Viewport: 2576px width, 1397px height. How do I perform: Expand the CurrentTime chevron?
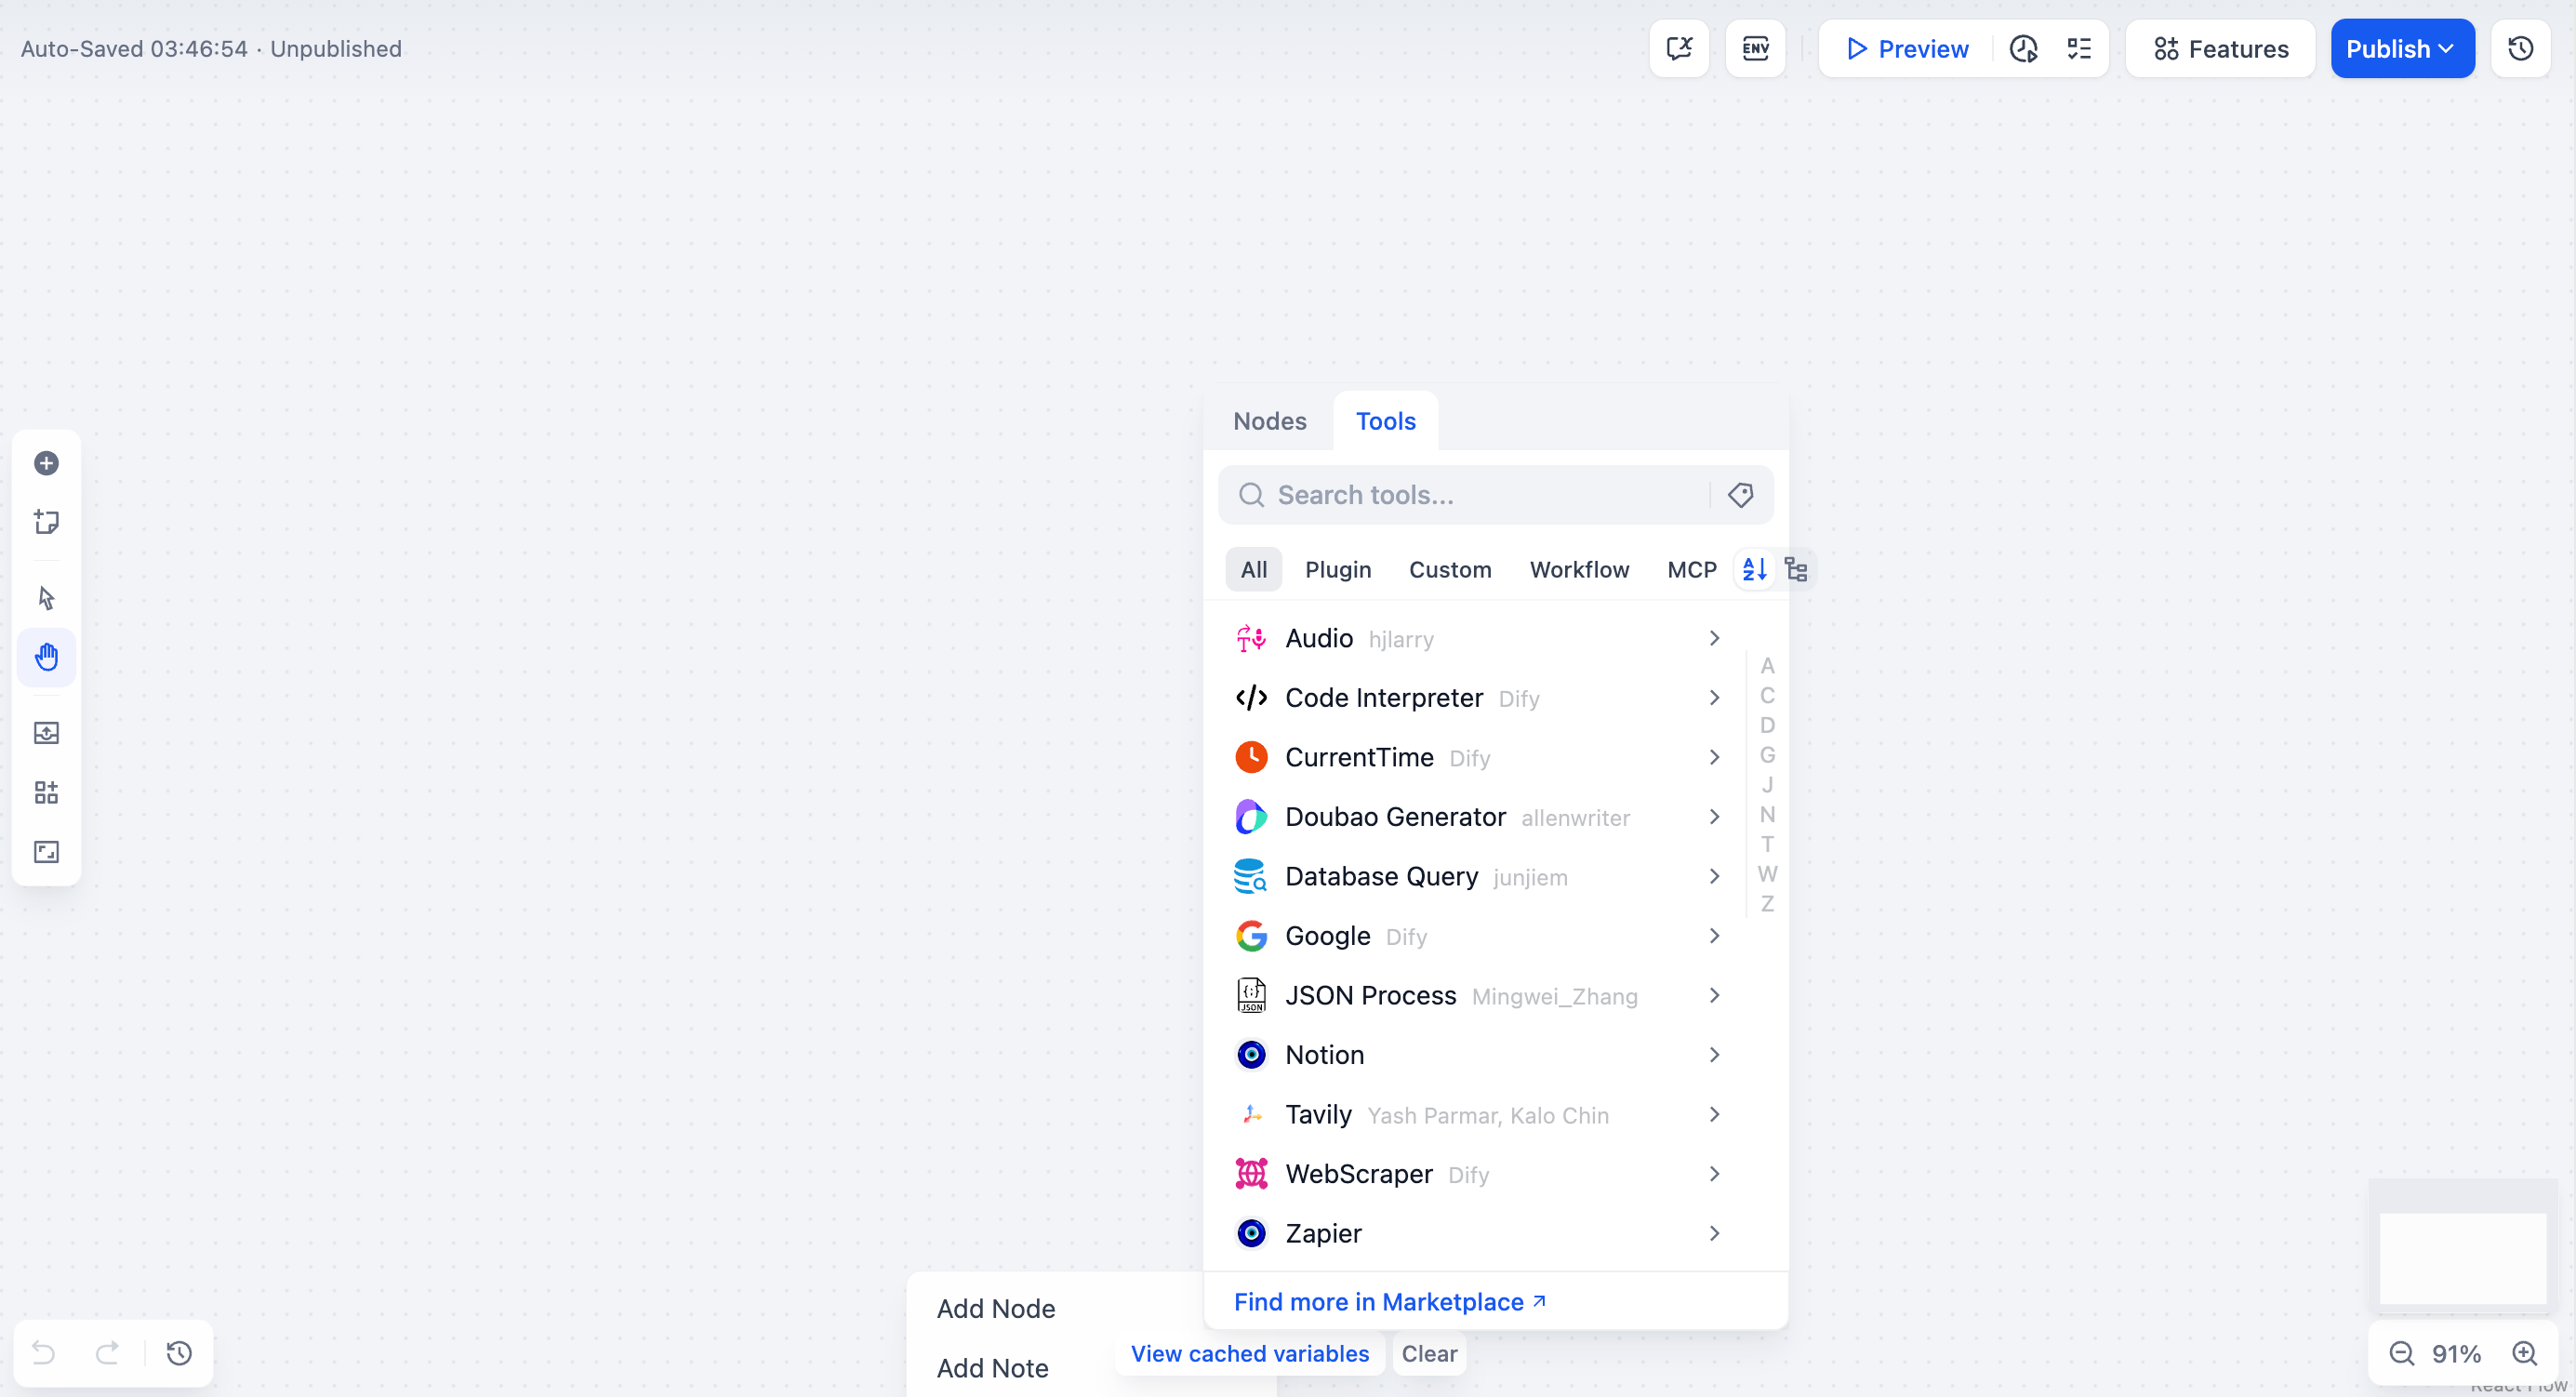1714,757
